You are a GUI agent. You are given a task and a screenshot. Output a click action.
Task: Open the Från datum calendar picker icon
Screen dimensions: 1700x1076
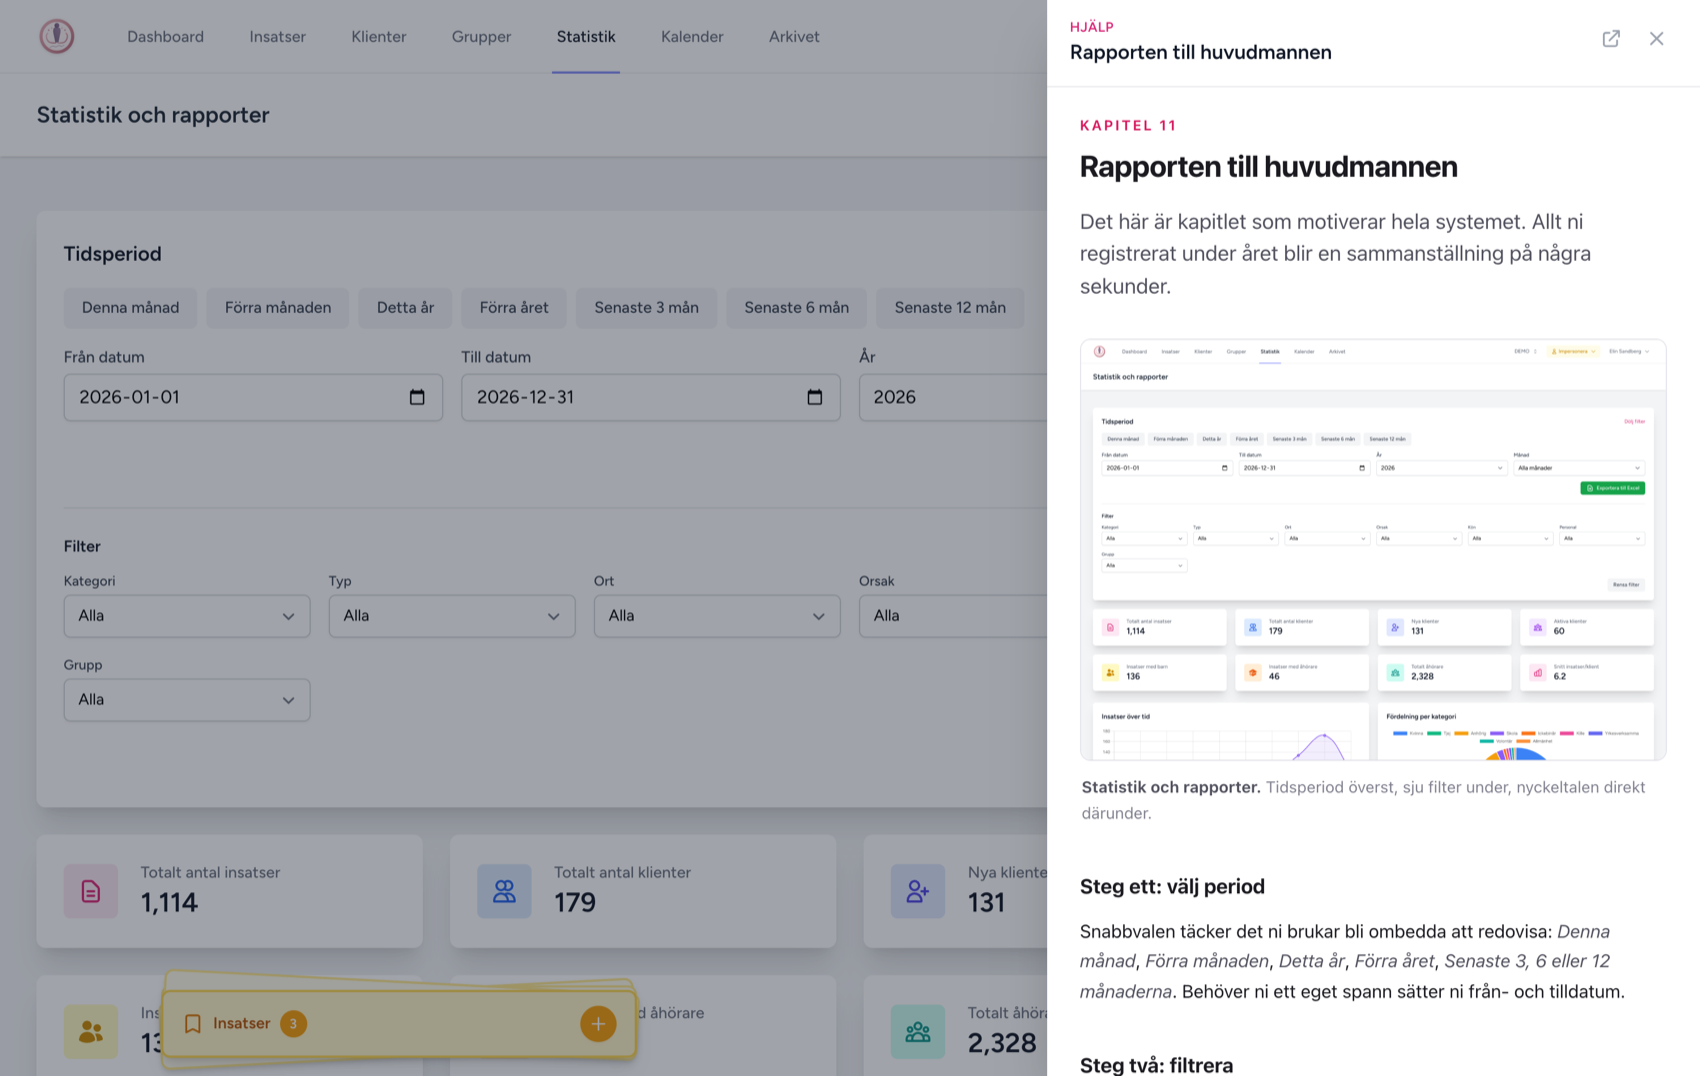click(417, 397)
